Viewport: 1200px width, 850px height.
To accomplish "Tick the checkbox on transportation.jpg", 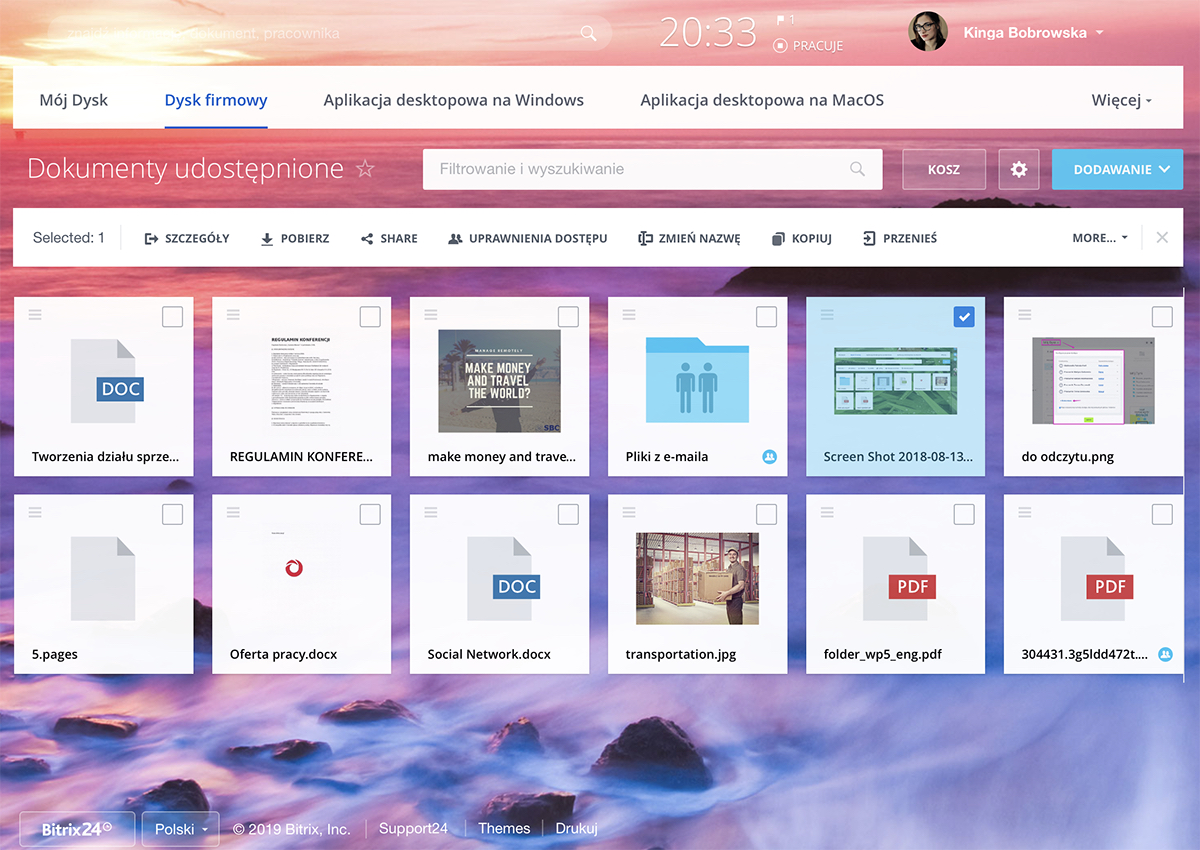I will click(x=766, y=514).
